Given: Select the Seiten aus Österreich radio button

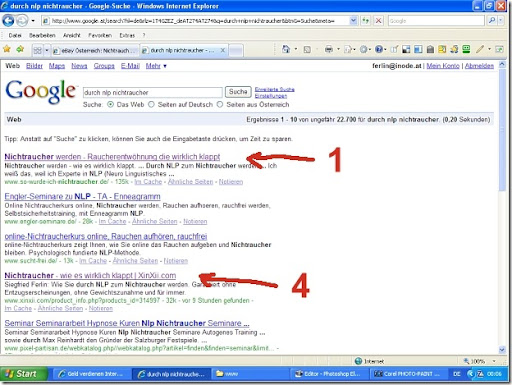Looking at the screenshot, I should pyautogui.click(x=220, y=105).
